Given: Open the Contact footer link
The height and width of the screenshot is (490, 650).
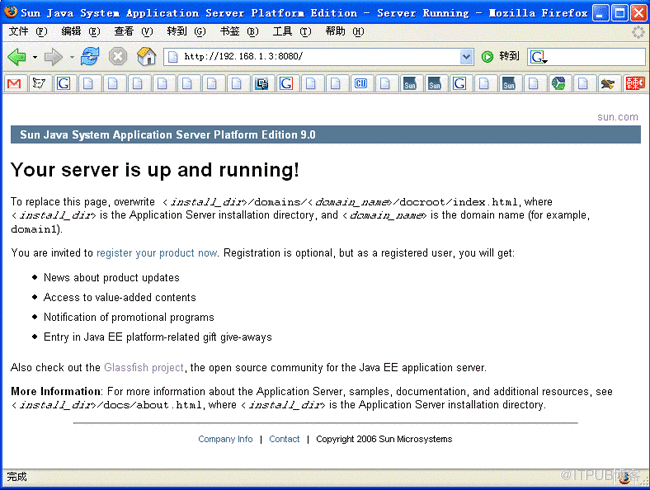Looking at the screenshot, I should click(284, 439).
